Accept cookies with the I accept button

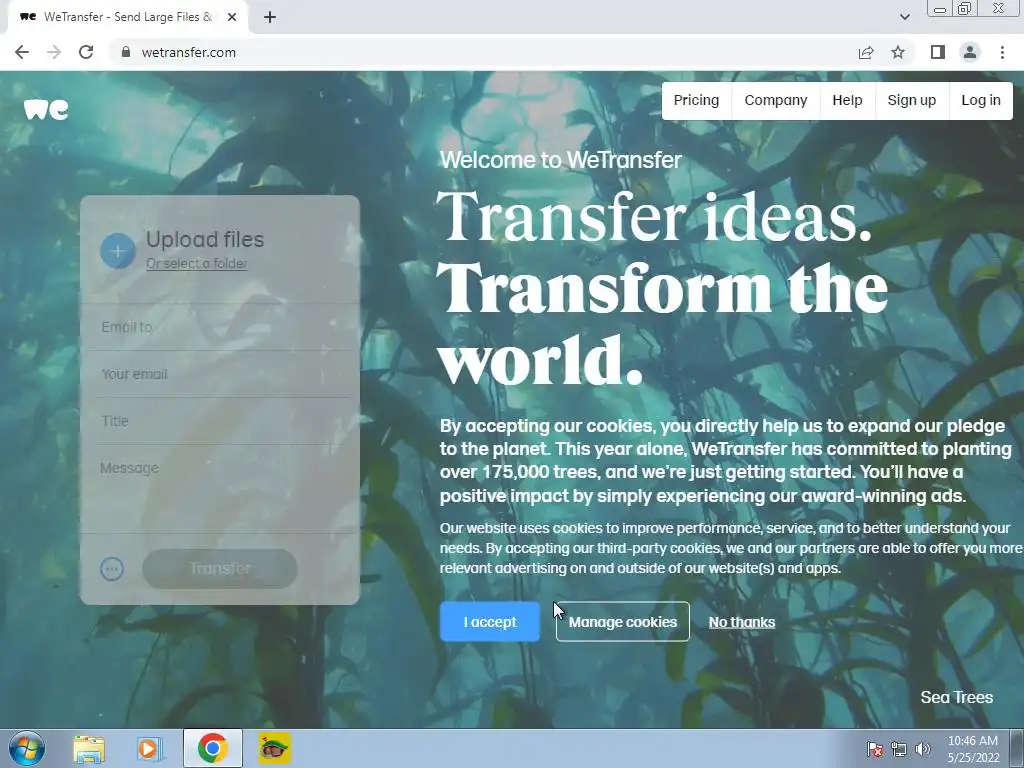click(490, 622)
